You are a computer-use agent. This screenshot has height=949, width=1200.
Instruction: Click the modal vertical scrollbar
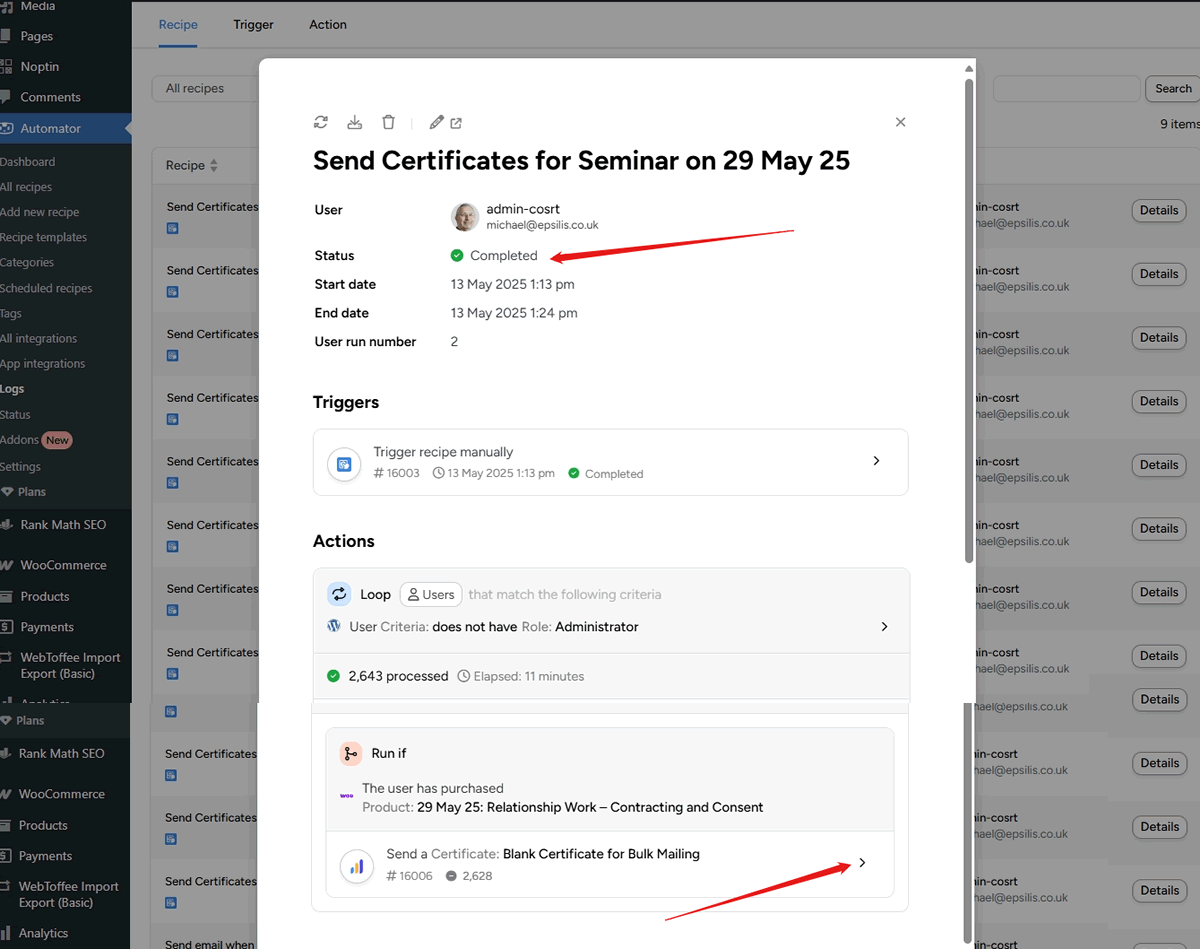click(x=968, y=320)
